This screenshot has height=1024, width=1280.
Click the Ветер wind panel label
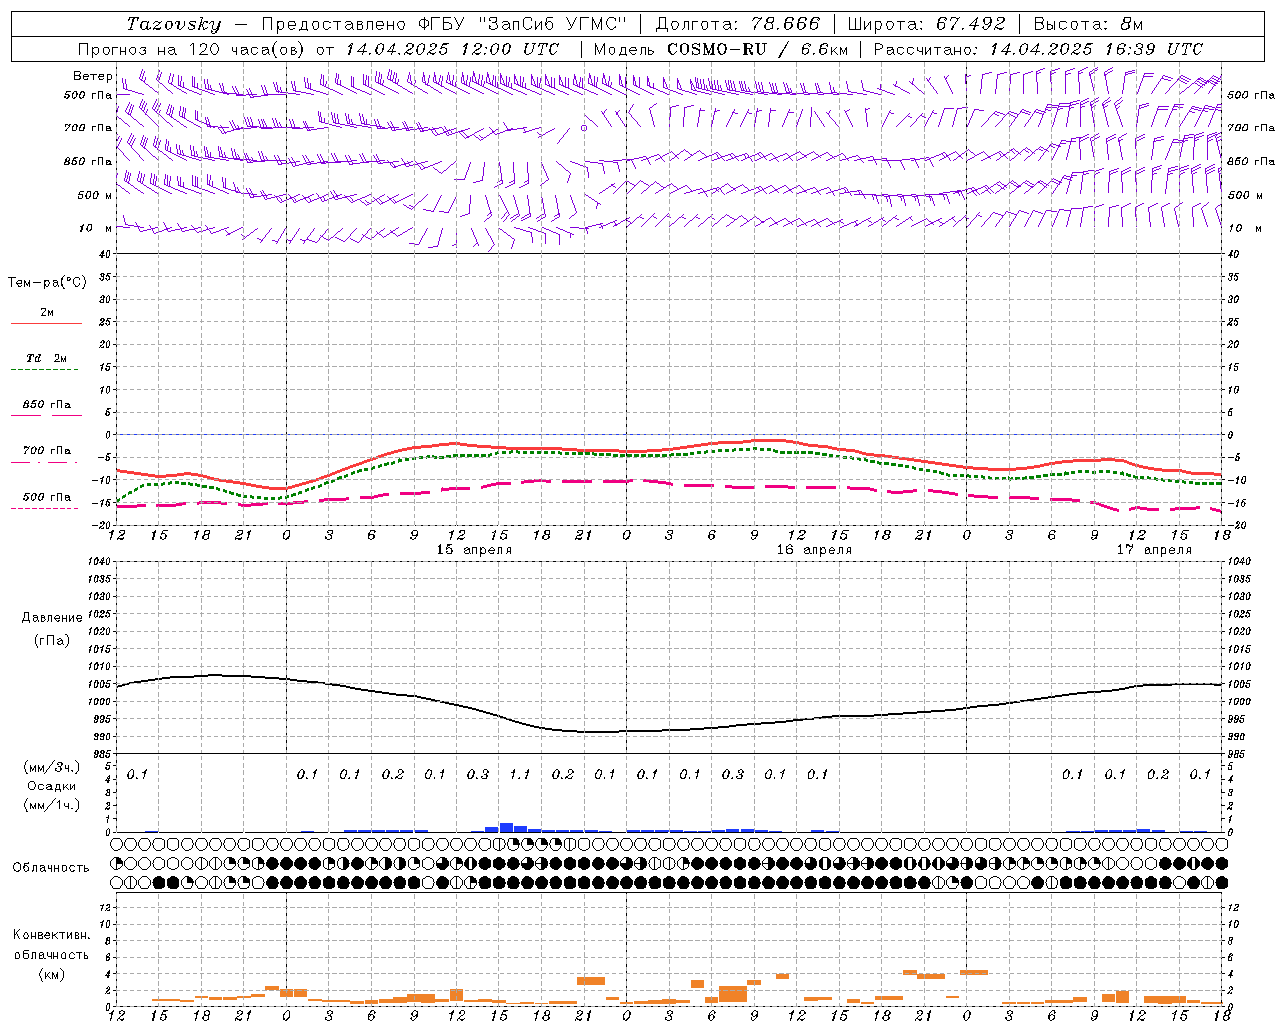pos(93,76)
